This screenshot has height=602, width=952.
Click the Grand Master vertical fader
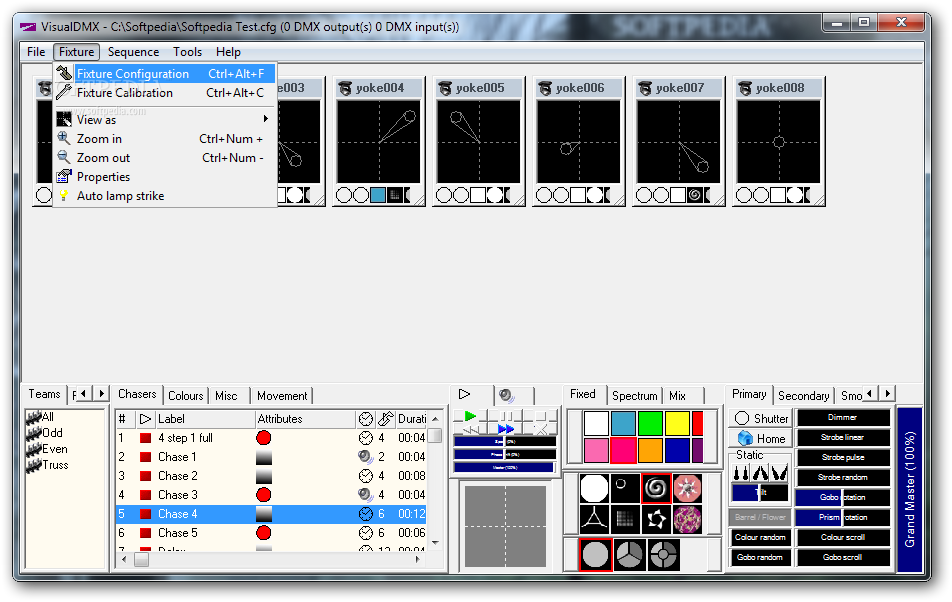(x=910, y=489)
